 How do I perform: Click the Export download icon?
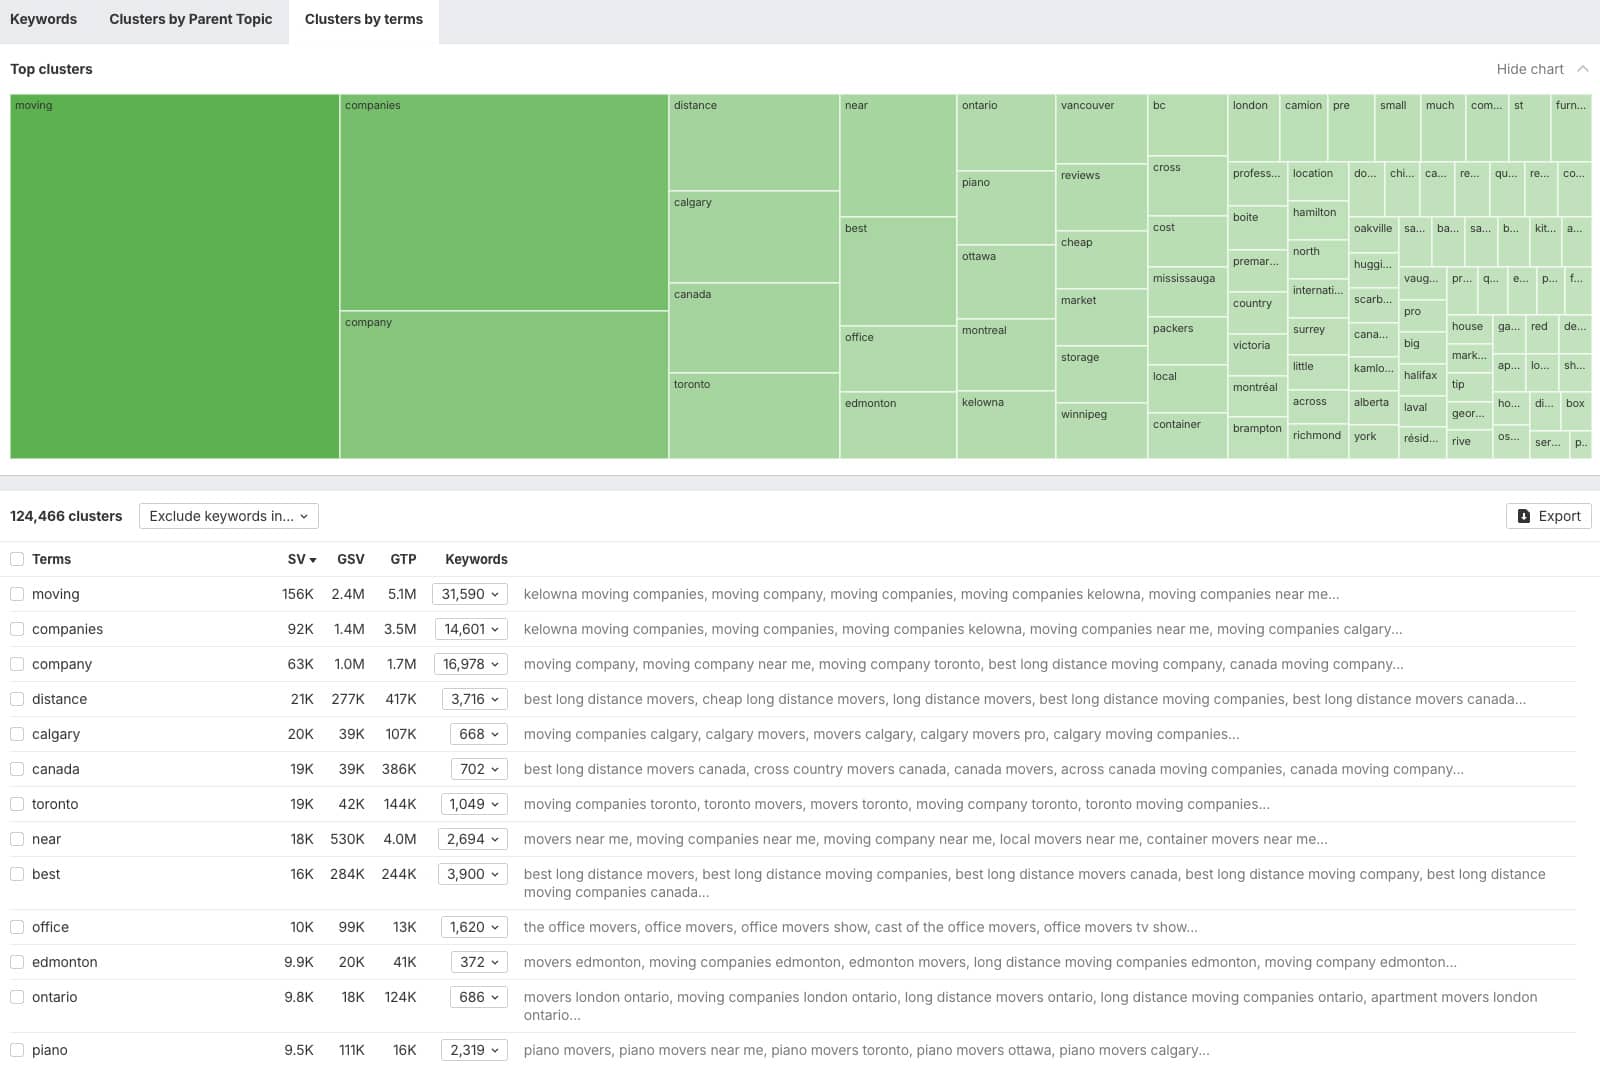click(x=1524, y=516)
